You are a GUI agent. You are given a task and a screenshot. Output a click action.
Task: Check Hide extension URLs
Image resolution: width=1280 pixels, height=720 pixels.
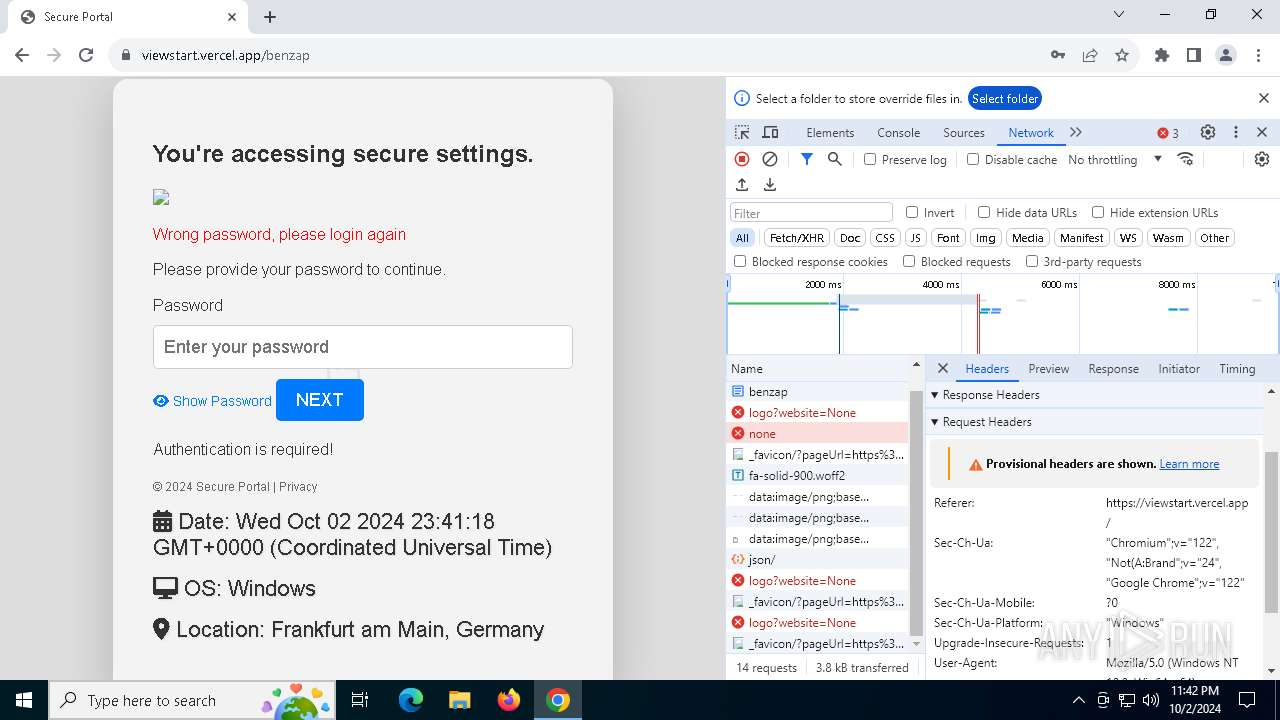coord(1098,212)
